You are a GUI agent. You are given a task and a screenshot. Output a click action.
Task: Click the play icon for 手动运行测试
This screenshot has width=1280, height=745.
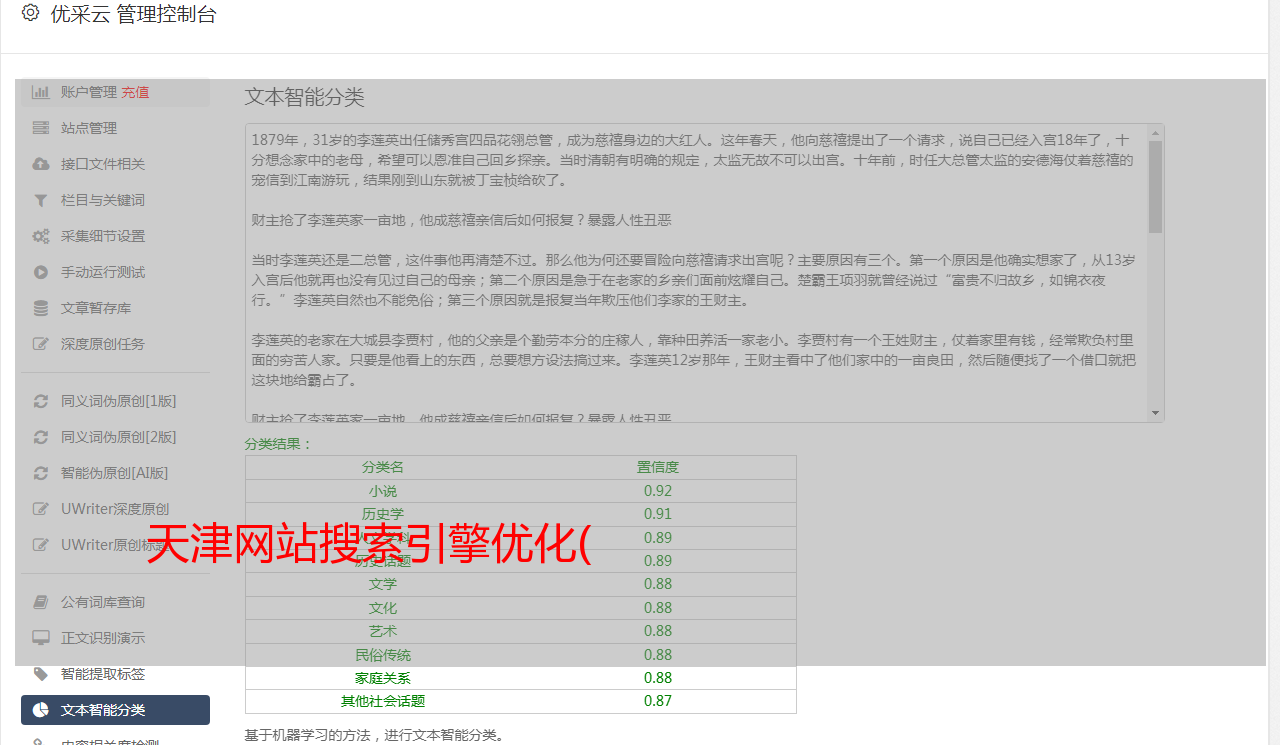41,272
